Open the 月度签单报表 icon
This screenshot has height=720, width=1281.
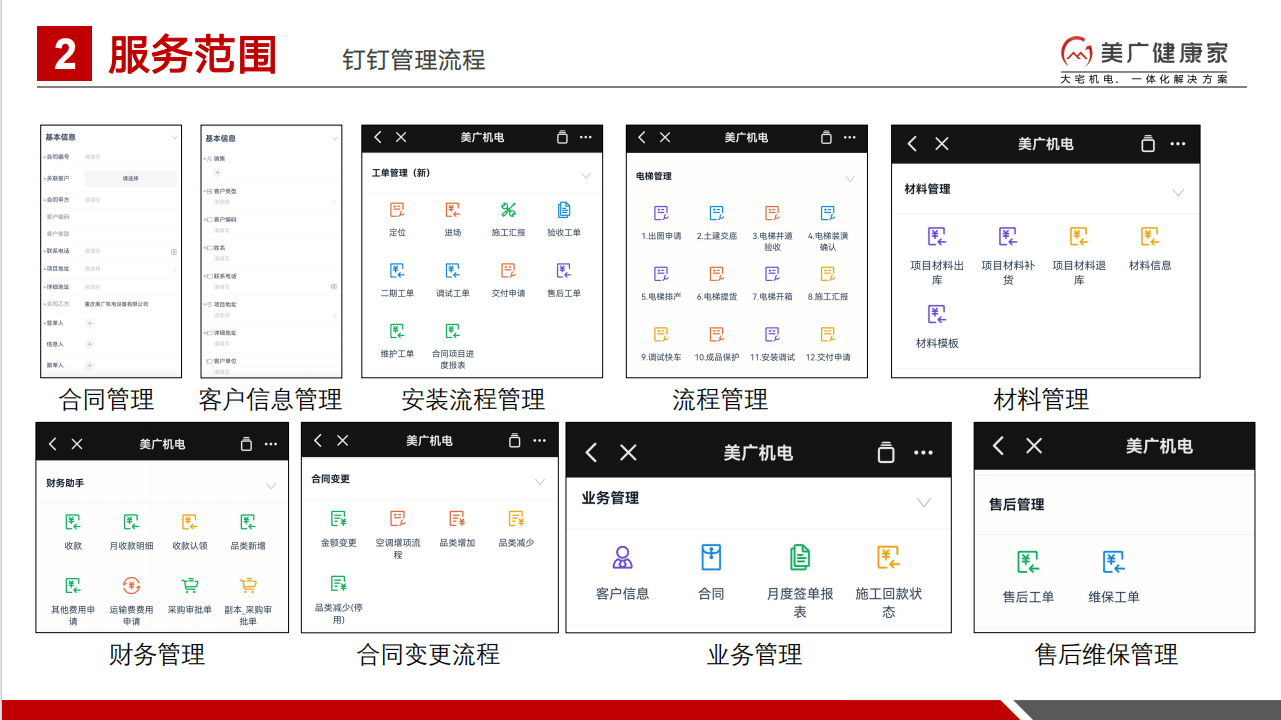800,558
